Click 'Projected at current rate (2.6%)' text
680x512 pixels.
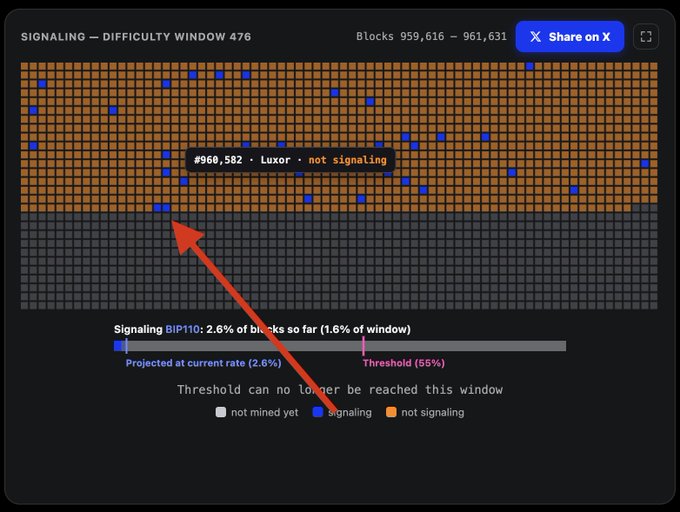click(203, 363)
